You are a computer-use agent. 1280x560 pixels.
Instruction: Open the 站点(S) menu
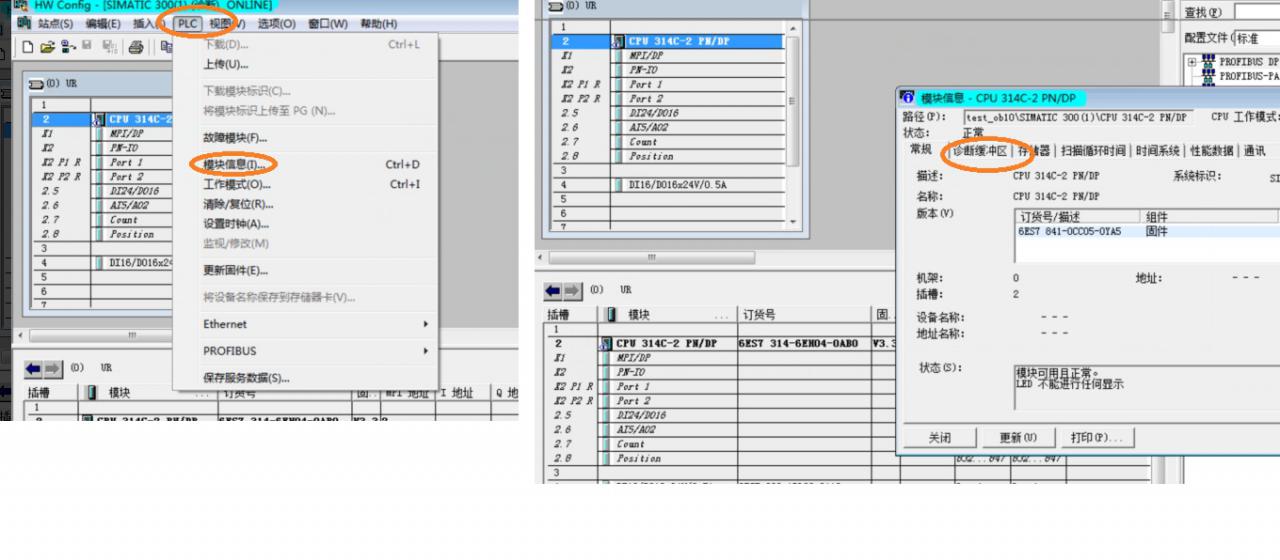coord(55,23)
